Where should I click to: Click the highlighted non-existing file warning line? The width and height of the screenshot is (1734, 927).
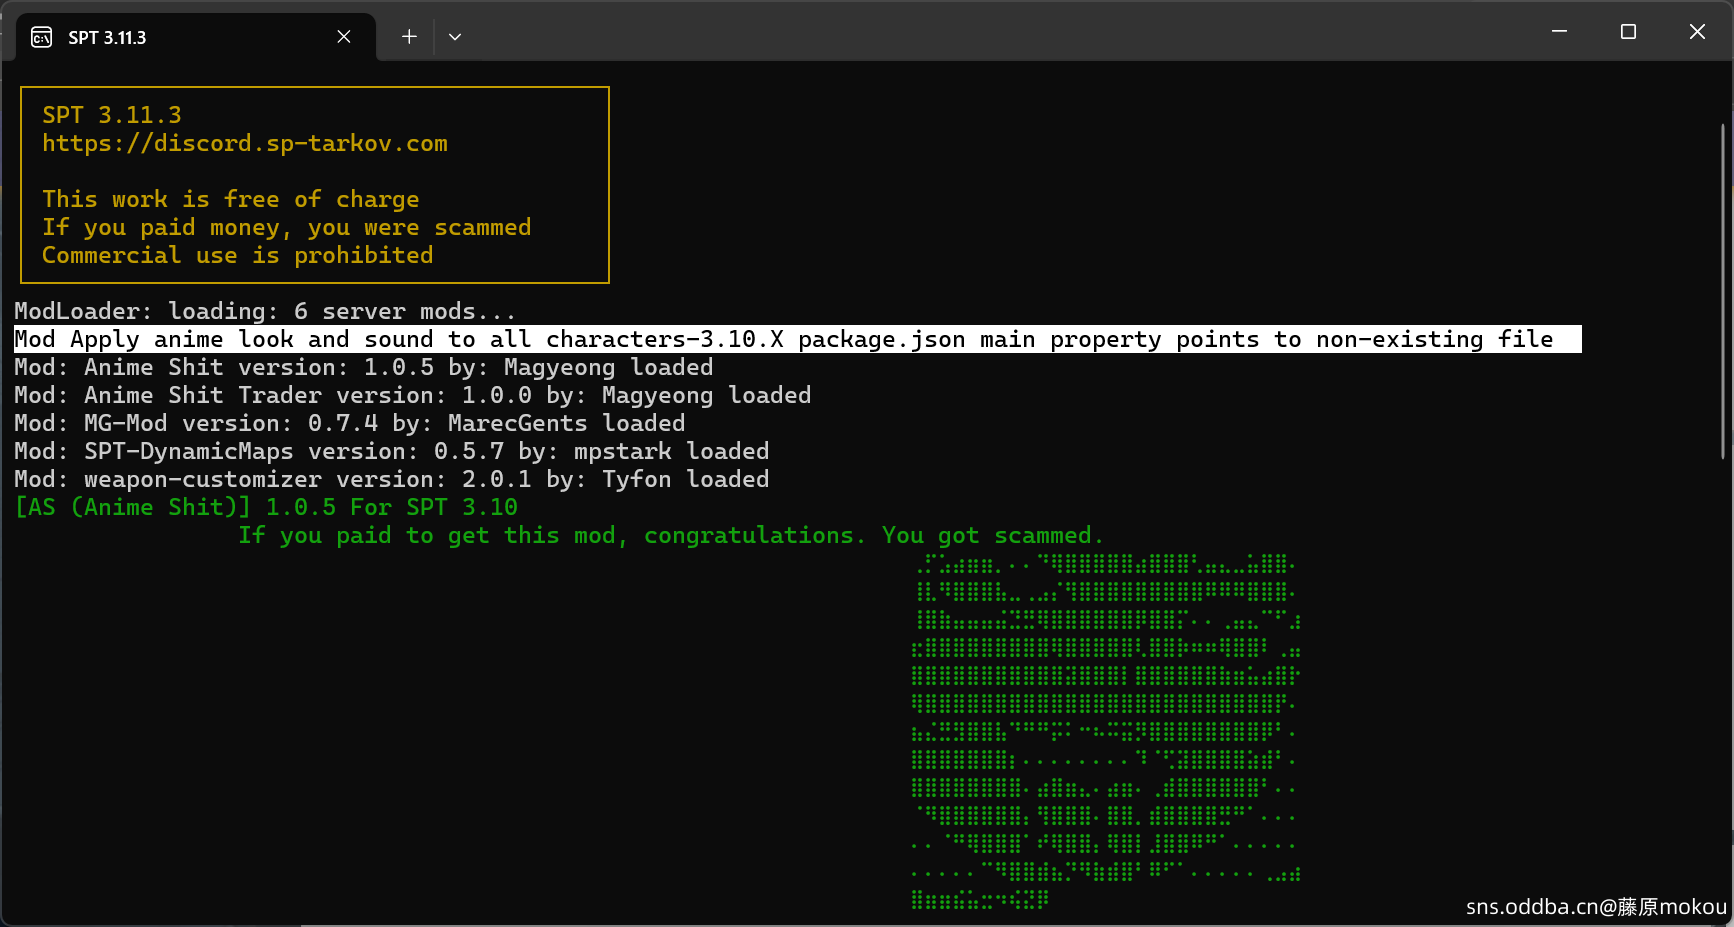click(797, 339)
